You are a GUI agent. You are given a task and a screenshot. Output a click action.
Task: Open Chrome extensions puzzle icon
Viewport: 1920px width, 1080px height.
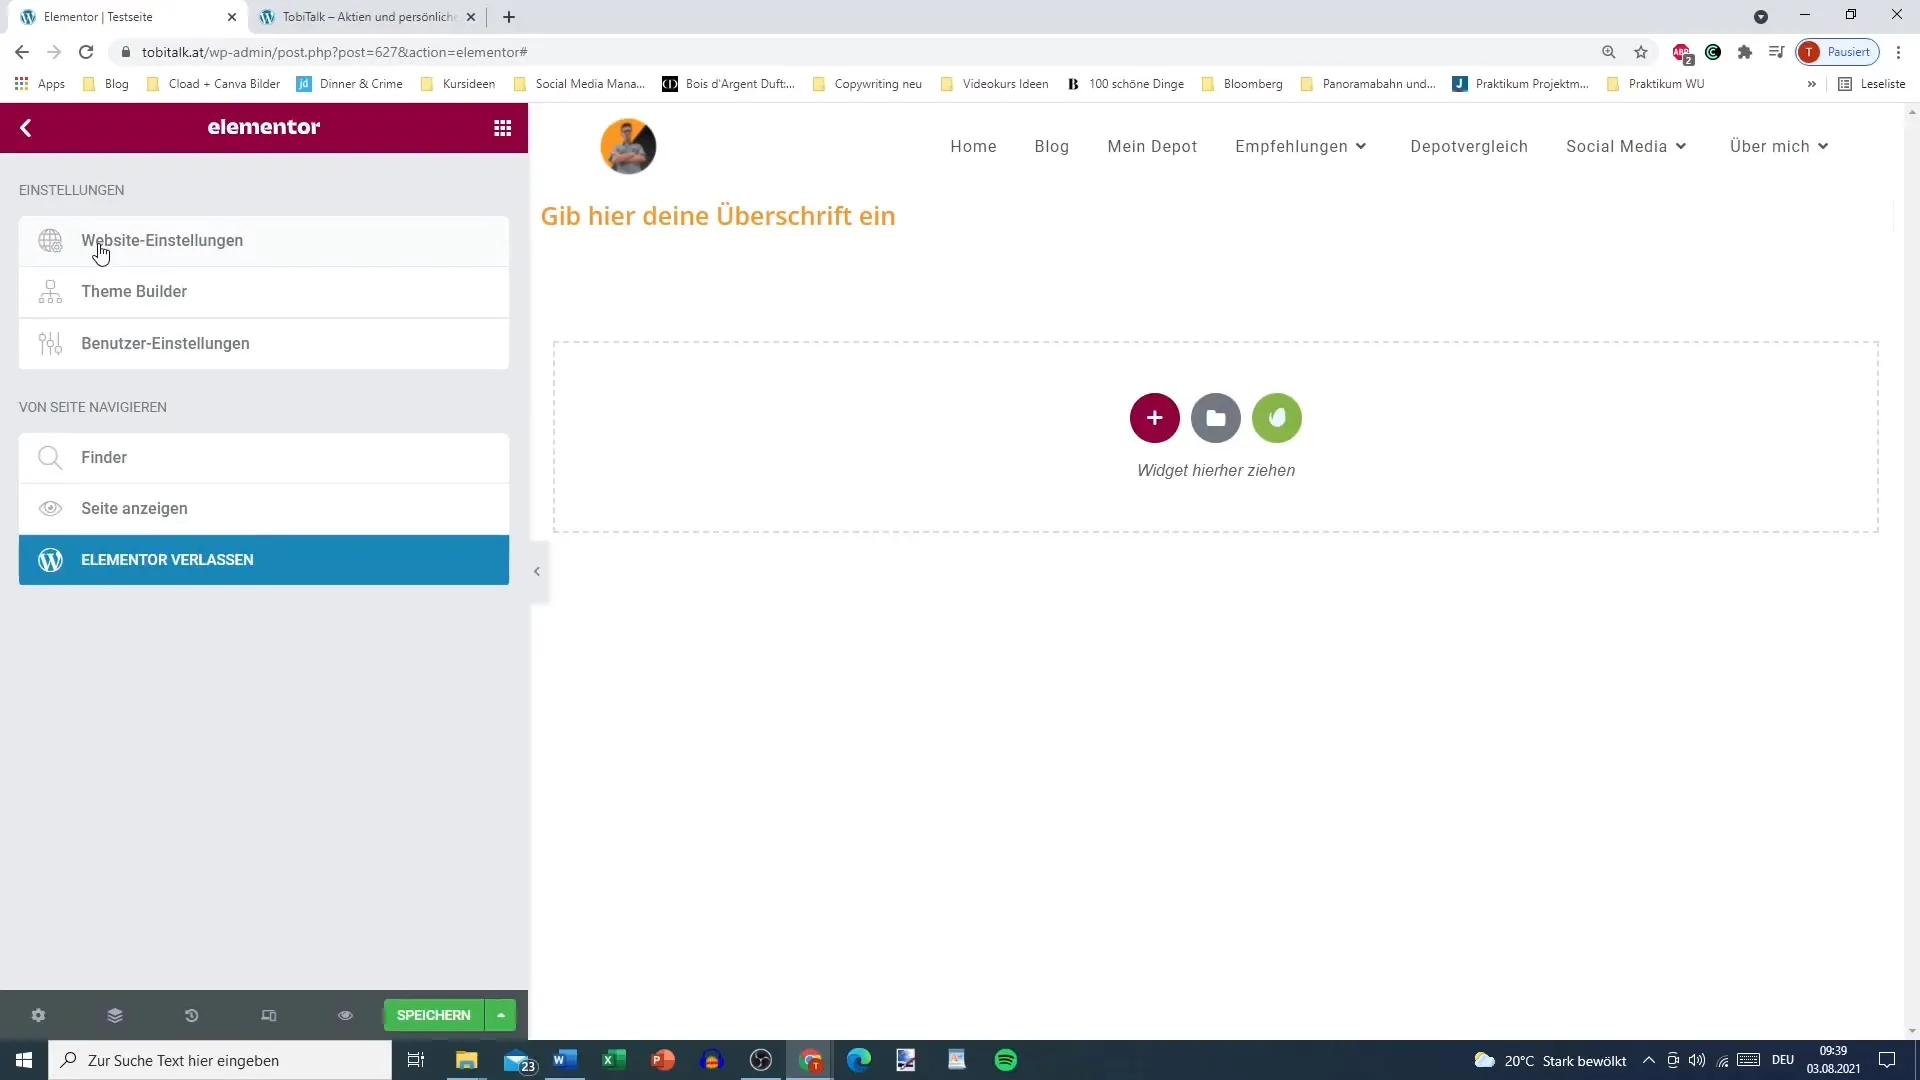tap(1745, 52)
